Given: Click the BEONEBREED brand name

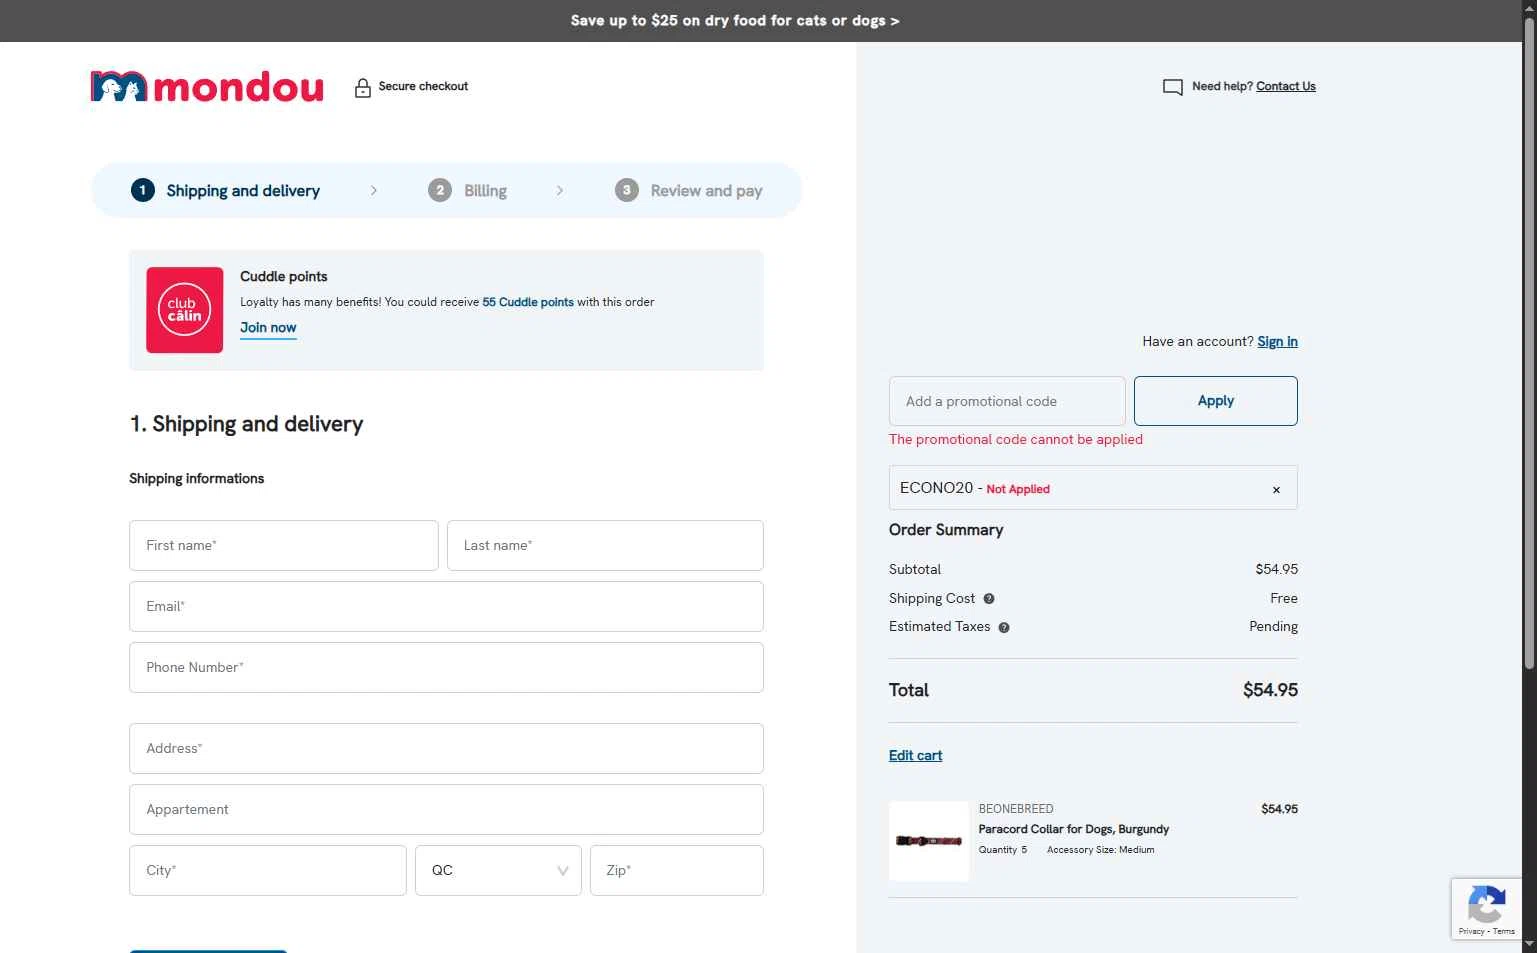Looking at the screenshot, I should (1016, 809).
